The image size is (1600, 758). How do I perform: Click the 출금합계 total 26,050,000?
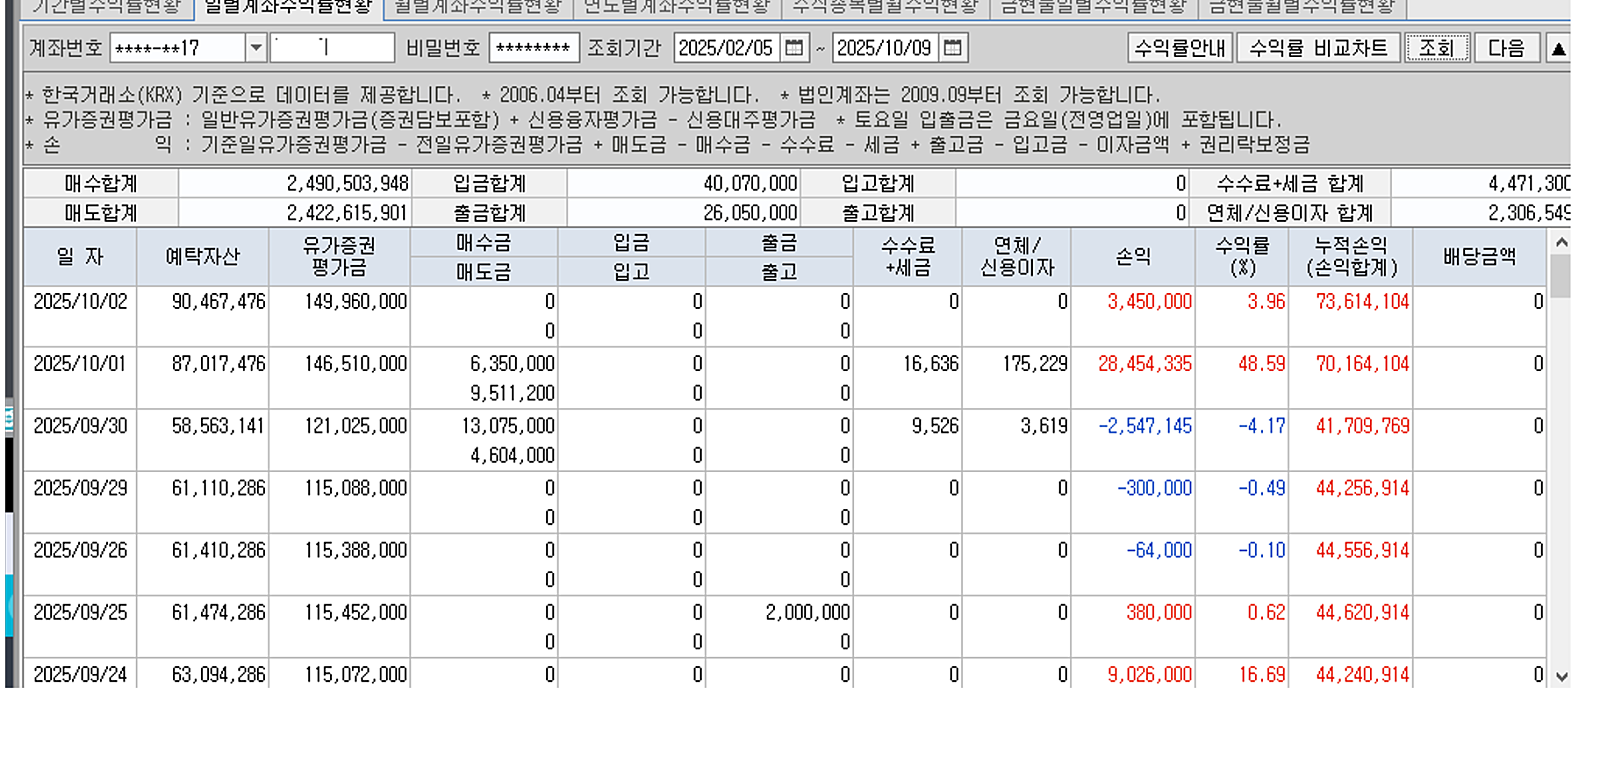click(x=750, y=213)
